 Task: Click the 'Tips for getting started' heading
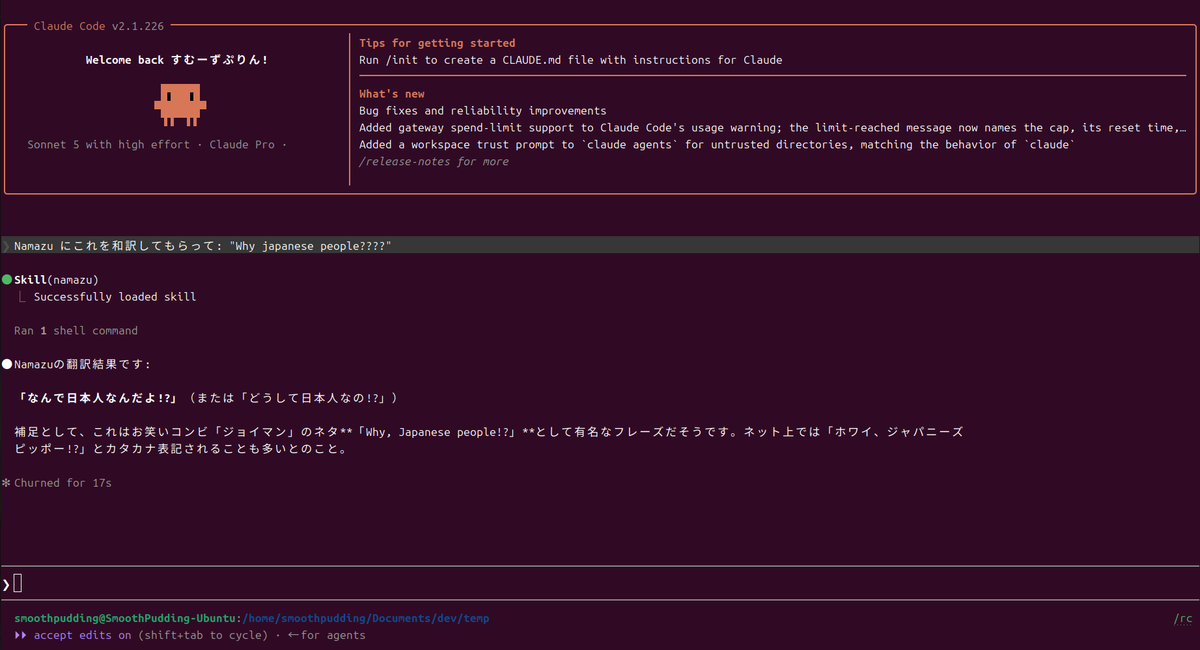(438, 43)
